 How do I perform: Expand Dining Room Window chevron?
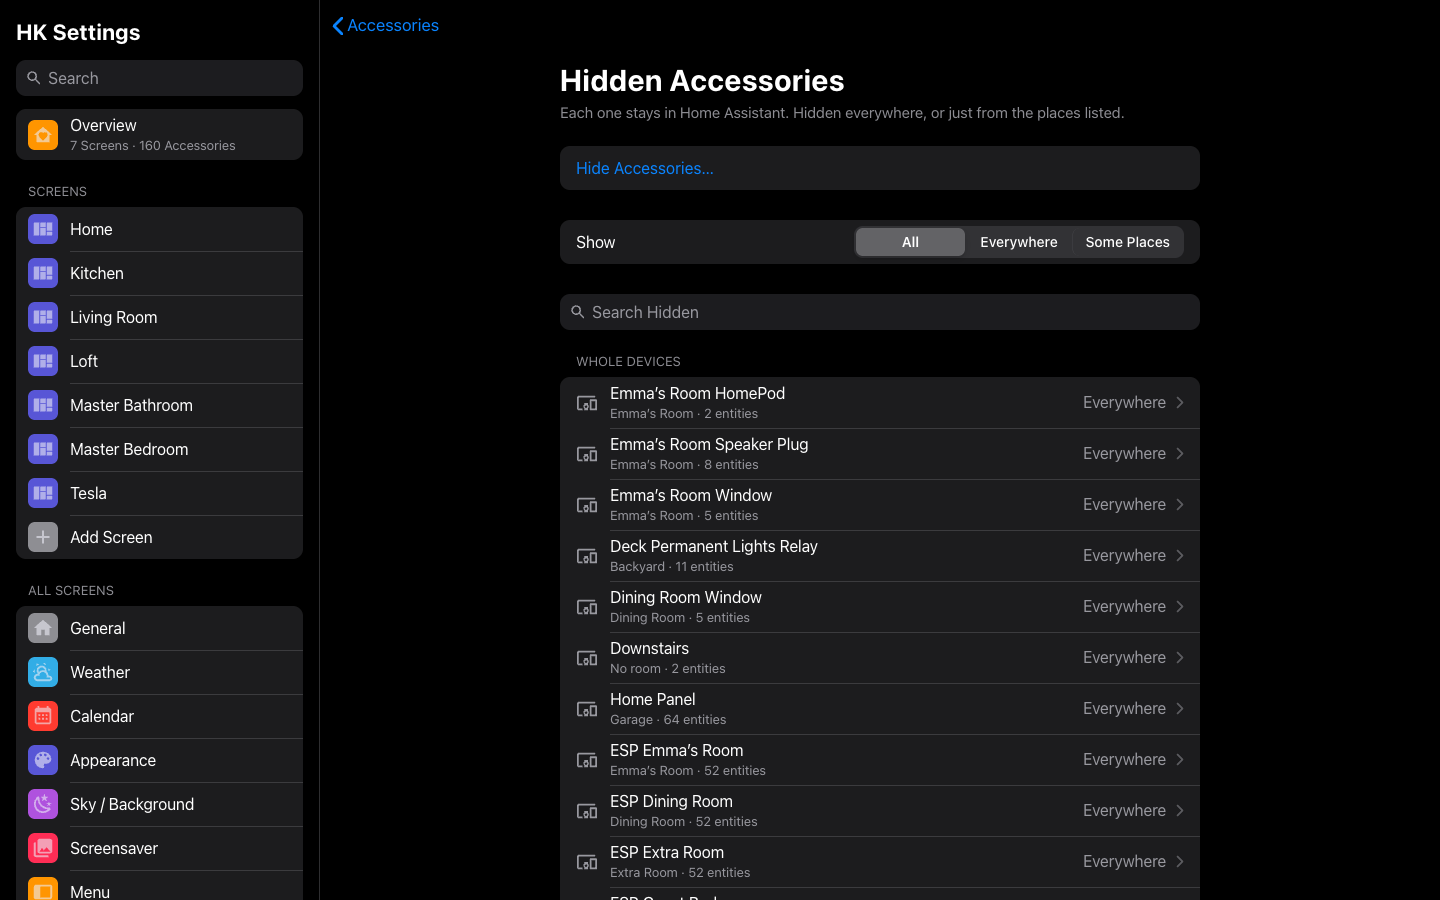[x=1180, y=607]
